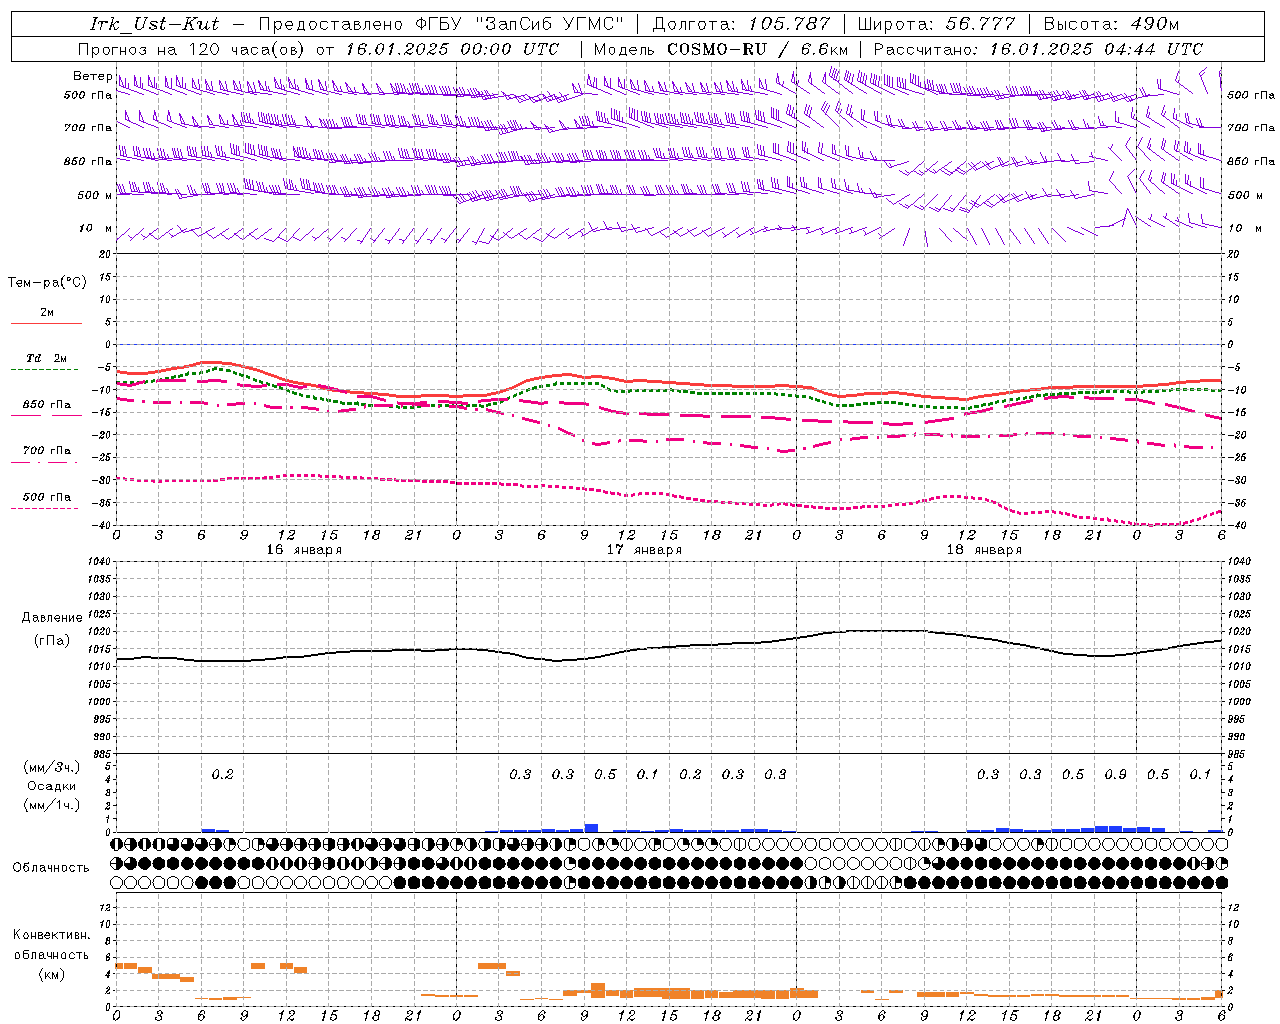Image resolution: width=1280 pixels, height=1024 pixels.
Task: Click the station name "Irk_Ust-Kut"
Action: coord(154,24)
